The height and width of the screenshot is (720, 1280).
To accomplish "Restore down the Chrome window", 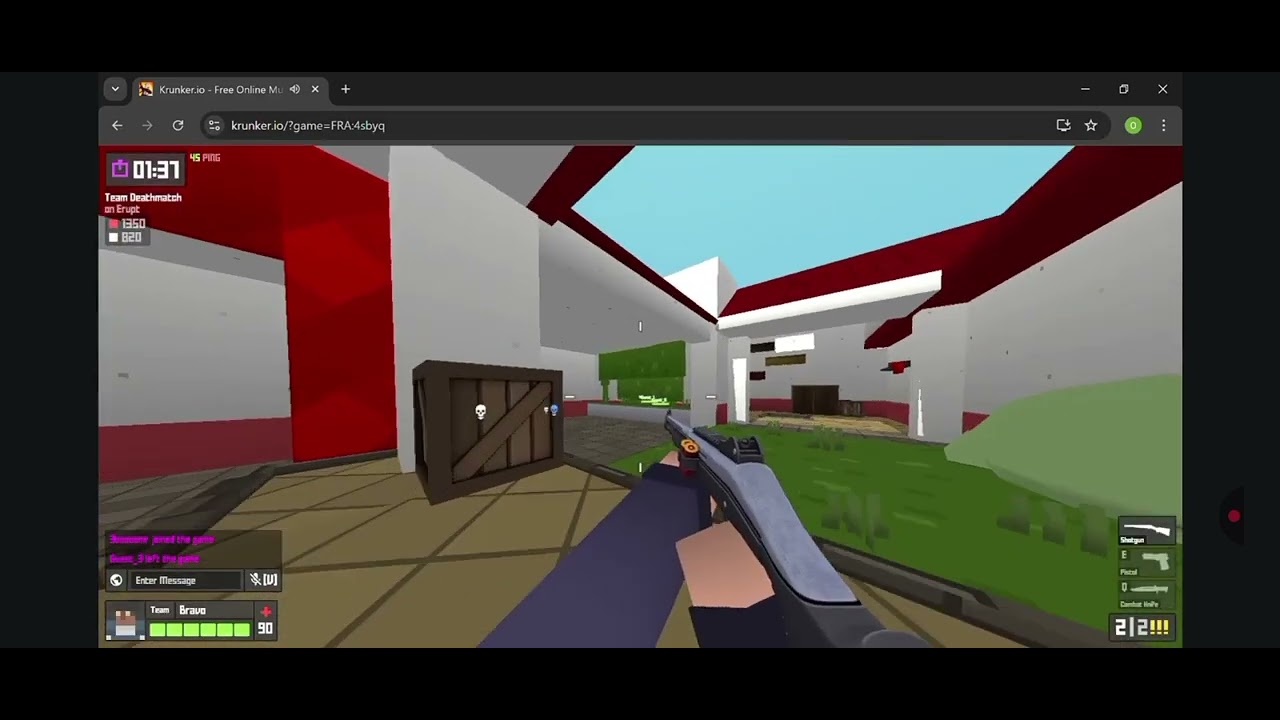I will pos(1124,89).
